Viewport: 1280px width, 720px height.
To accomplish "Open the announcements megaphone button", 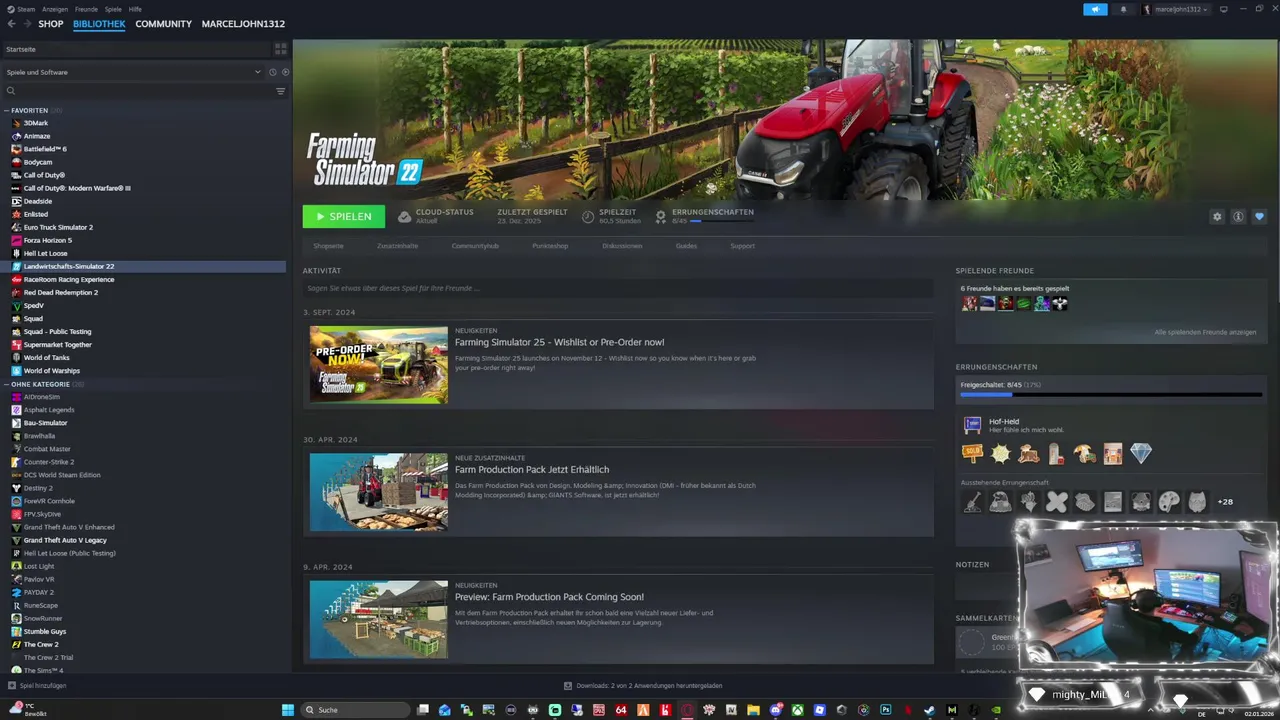I will pos(1095,9).
